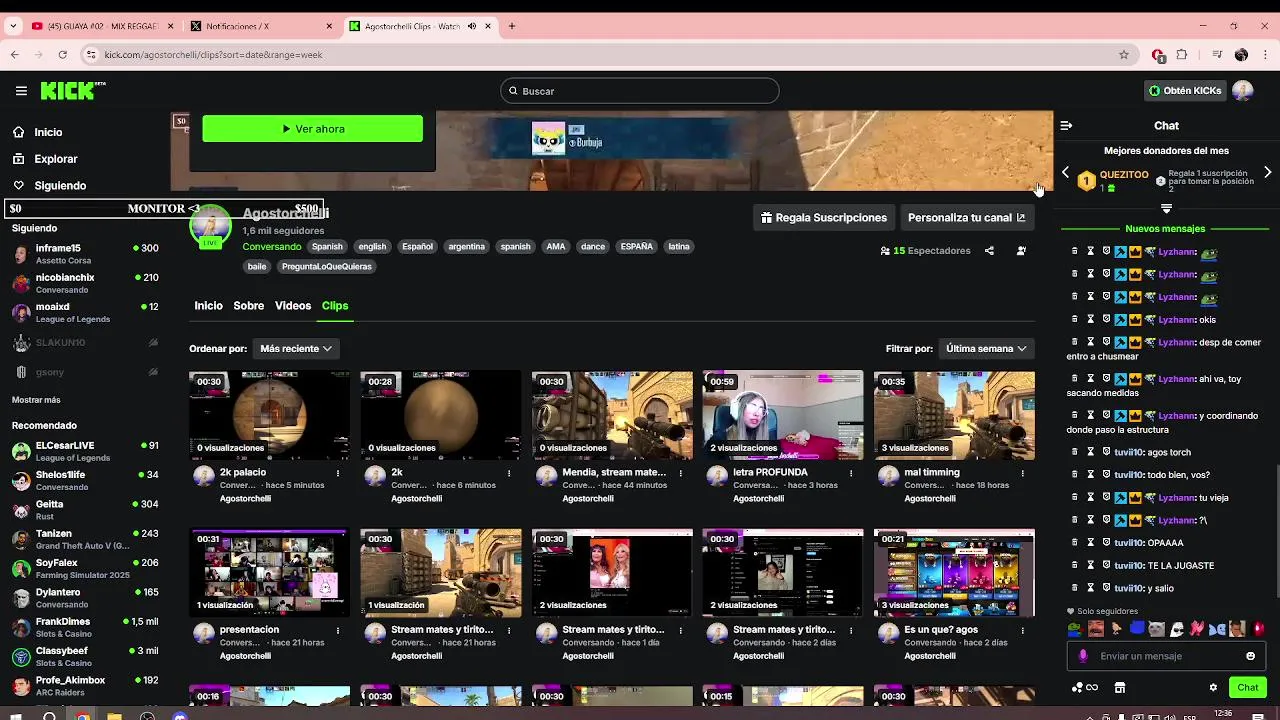The image size is (1280, 720).
Task: Click the 'Nuevos mensajes' label in chat
Action: (x=1165, y=229)
